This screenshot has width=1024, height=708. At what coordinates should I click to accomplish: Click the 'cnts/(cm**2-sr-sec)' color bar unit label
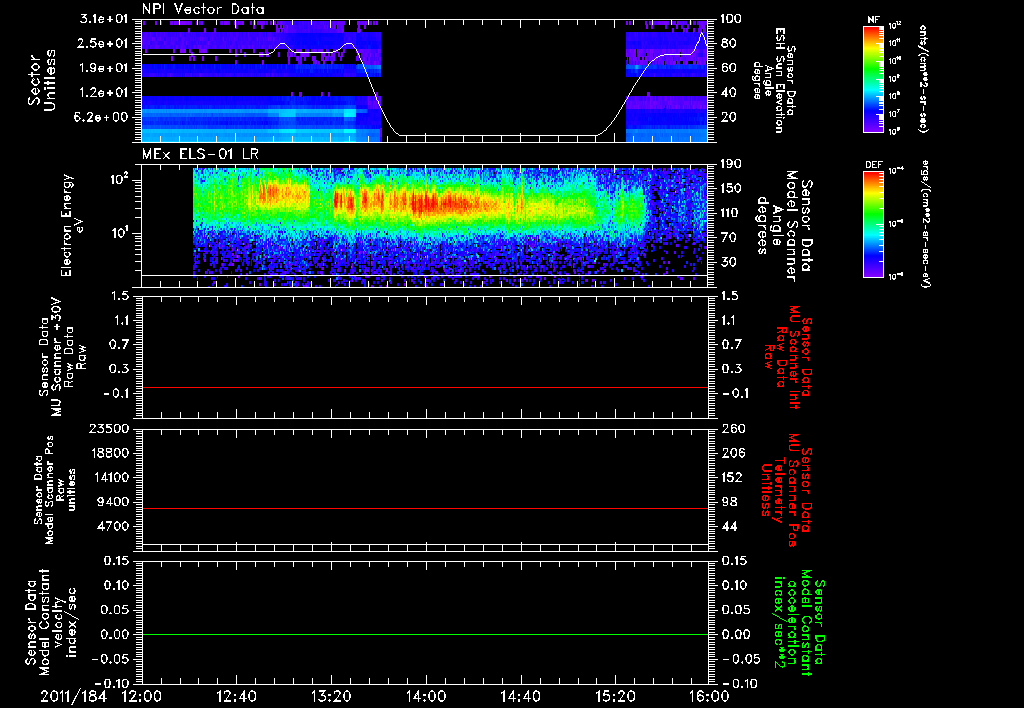click(923, 78)
